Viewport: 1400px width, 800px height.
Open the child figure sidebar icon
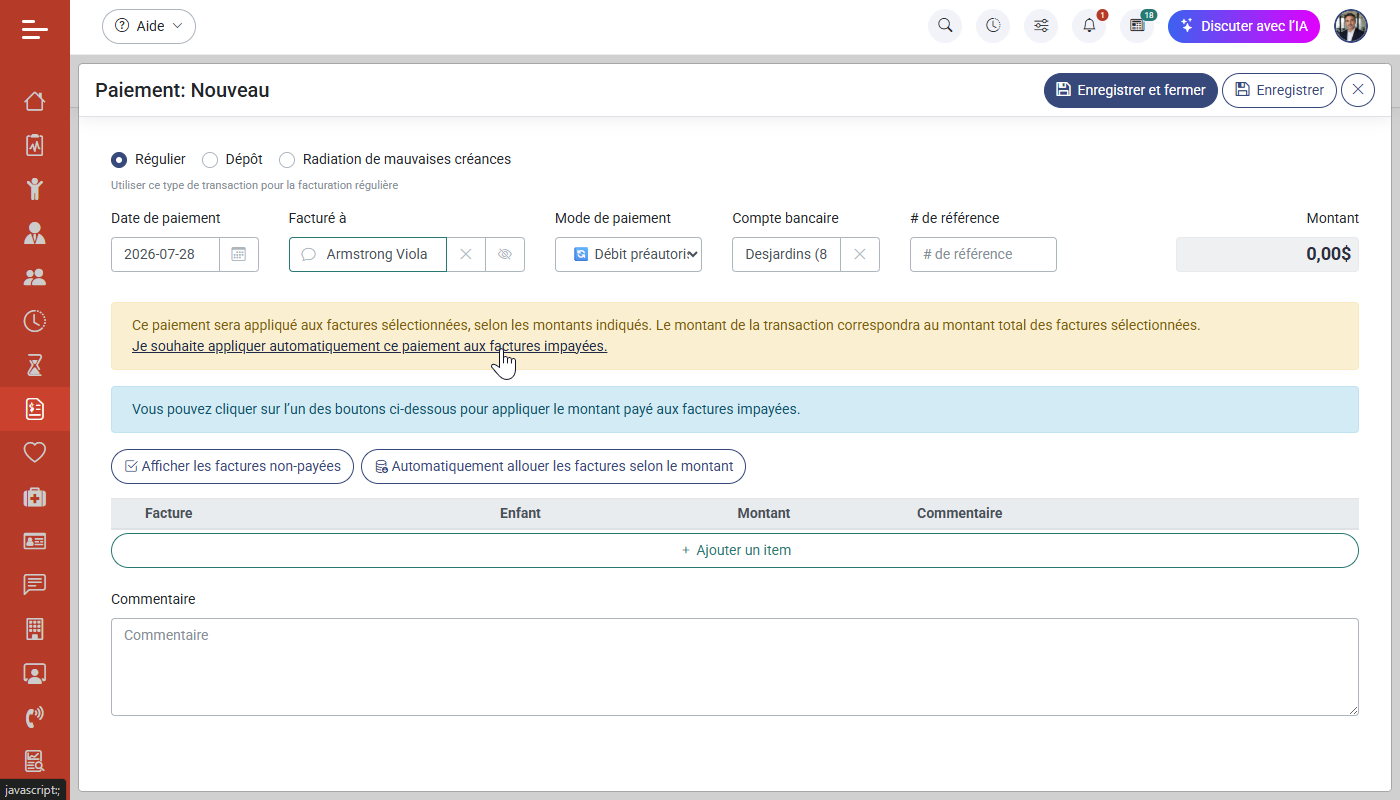35,189
